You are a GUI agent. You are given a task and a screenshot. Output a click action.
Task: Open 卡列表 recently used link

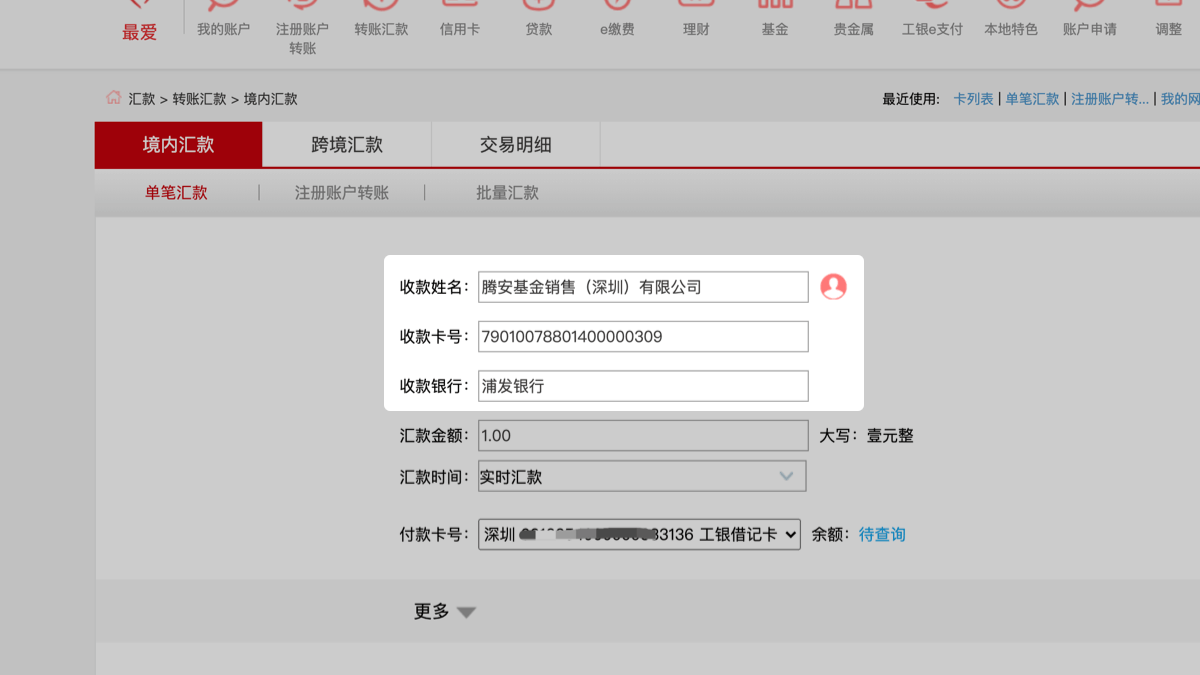[x=973, y=99]
